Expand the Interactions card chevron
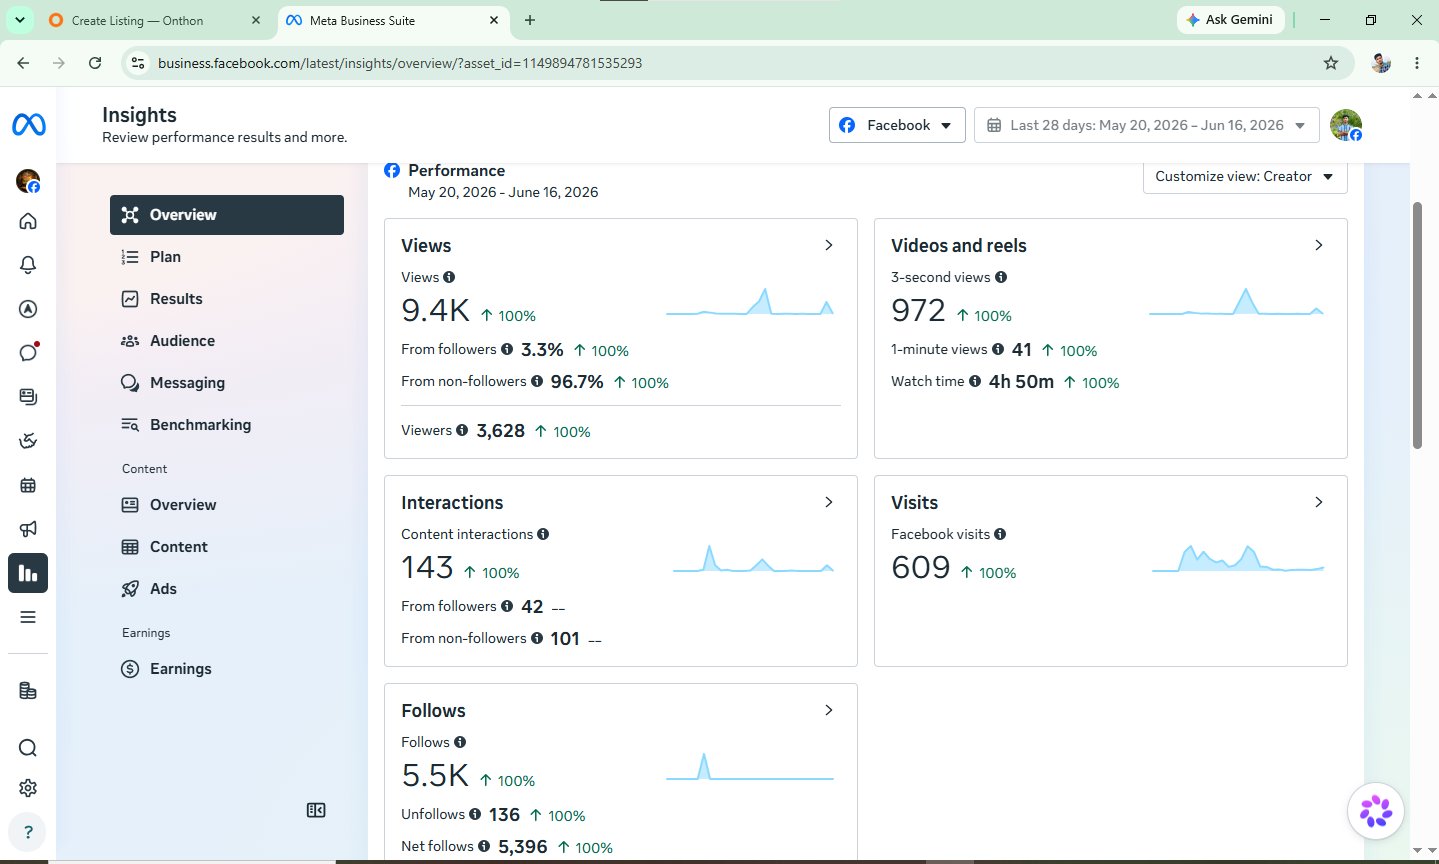The height and width of the screenshot is (864, 1439). pyautogui.click(x=829, y=502)
